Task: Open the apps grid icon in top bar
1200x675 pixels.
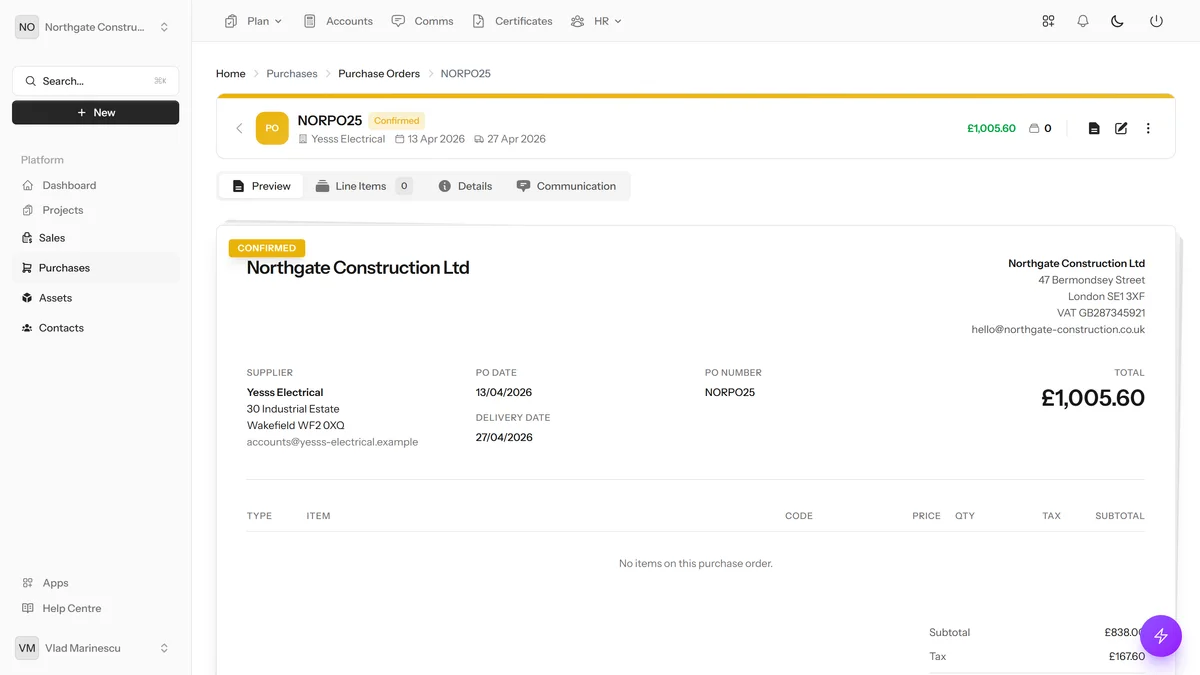Action: [1048, 21]
